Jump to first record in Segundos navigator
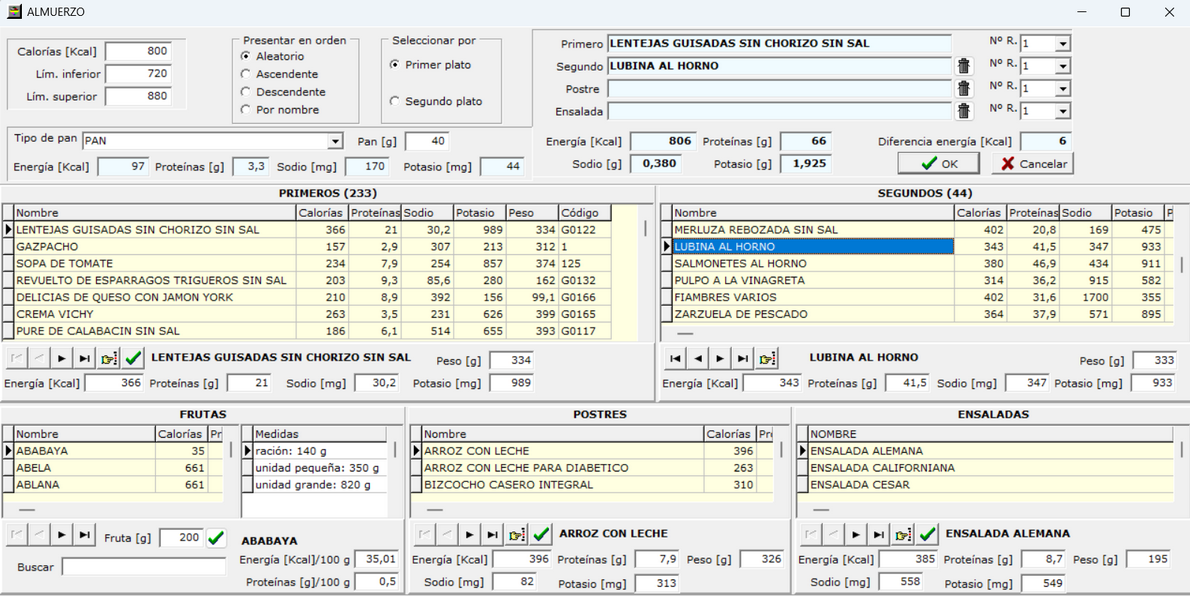The width and height of the screenshot is (1190, 596). 676,358
